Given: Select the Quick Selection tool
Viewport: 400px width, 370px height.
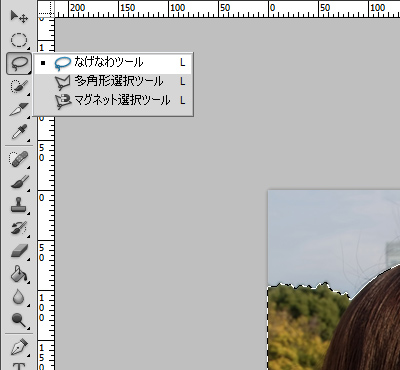Looking at the screenshot, I should (x=19, y=86).
